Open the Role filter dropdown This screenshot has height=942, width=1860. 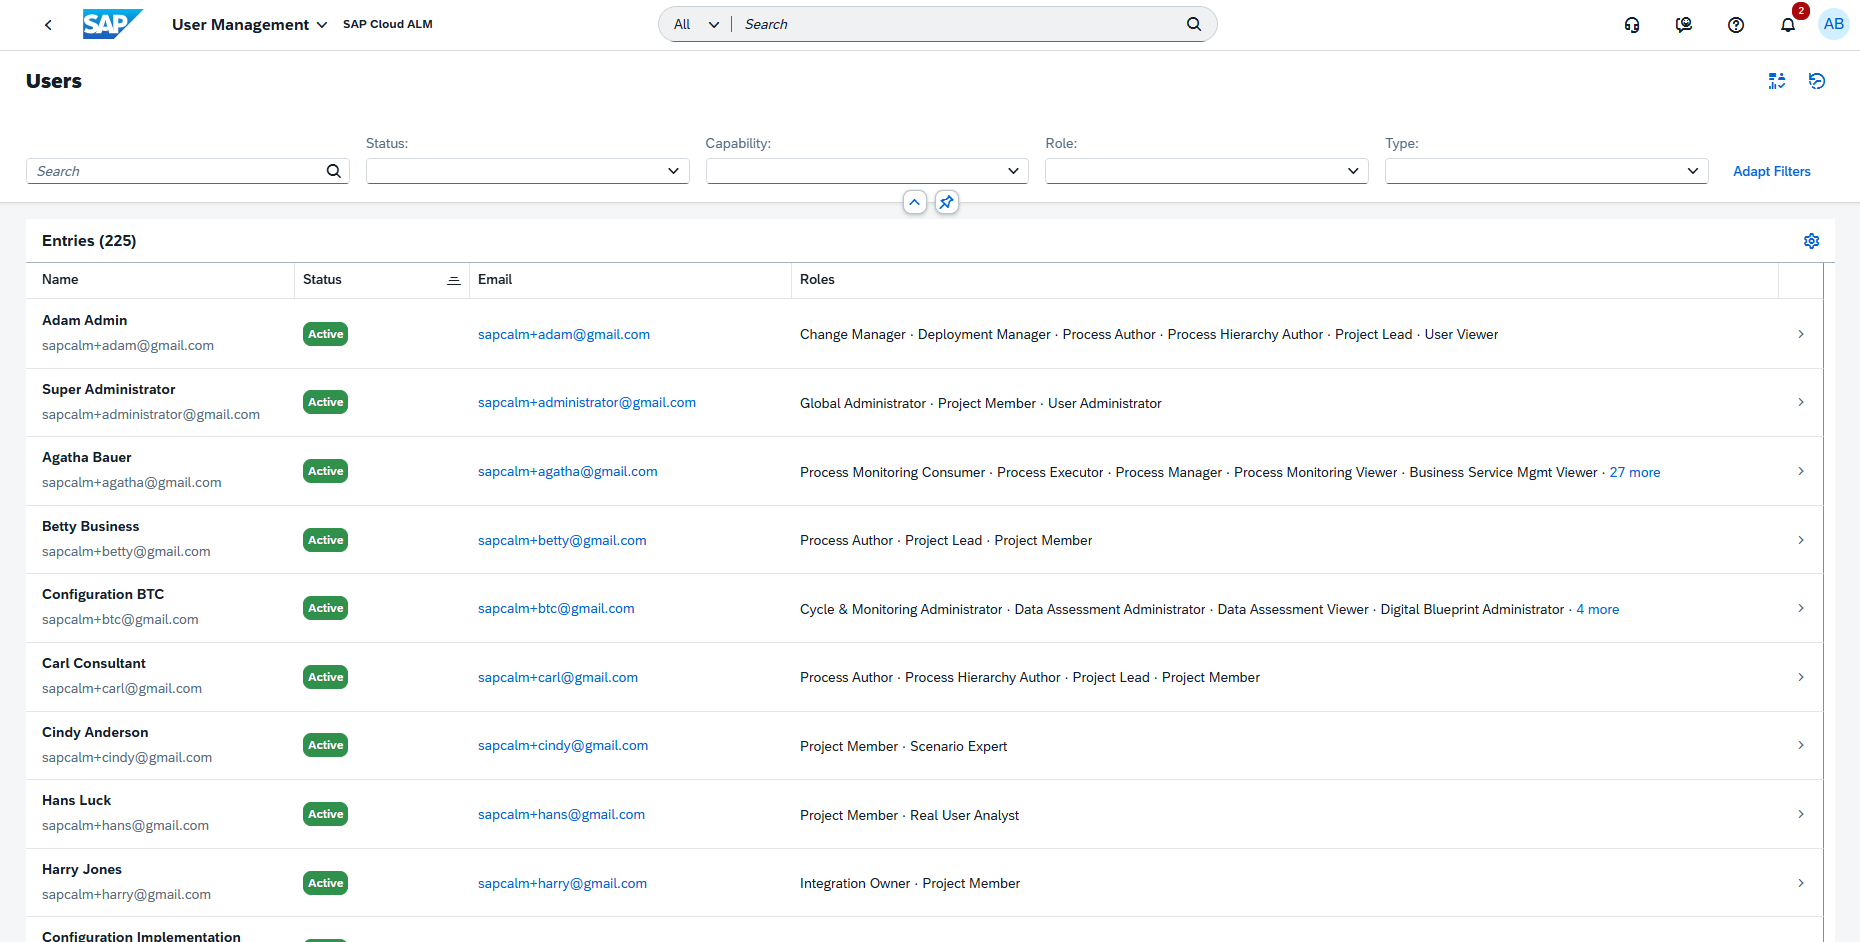coord(1207,171)
